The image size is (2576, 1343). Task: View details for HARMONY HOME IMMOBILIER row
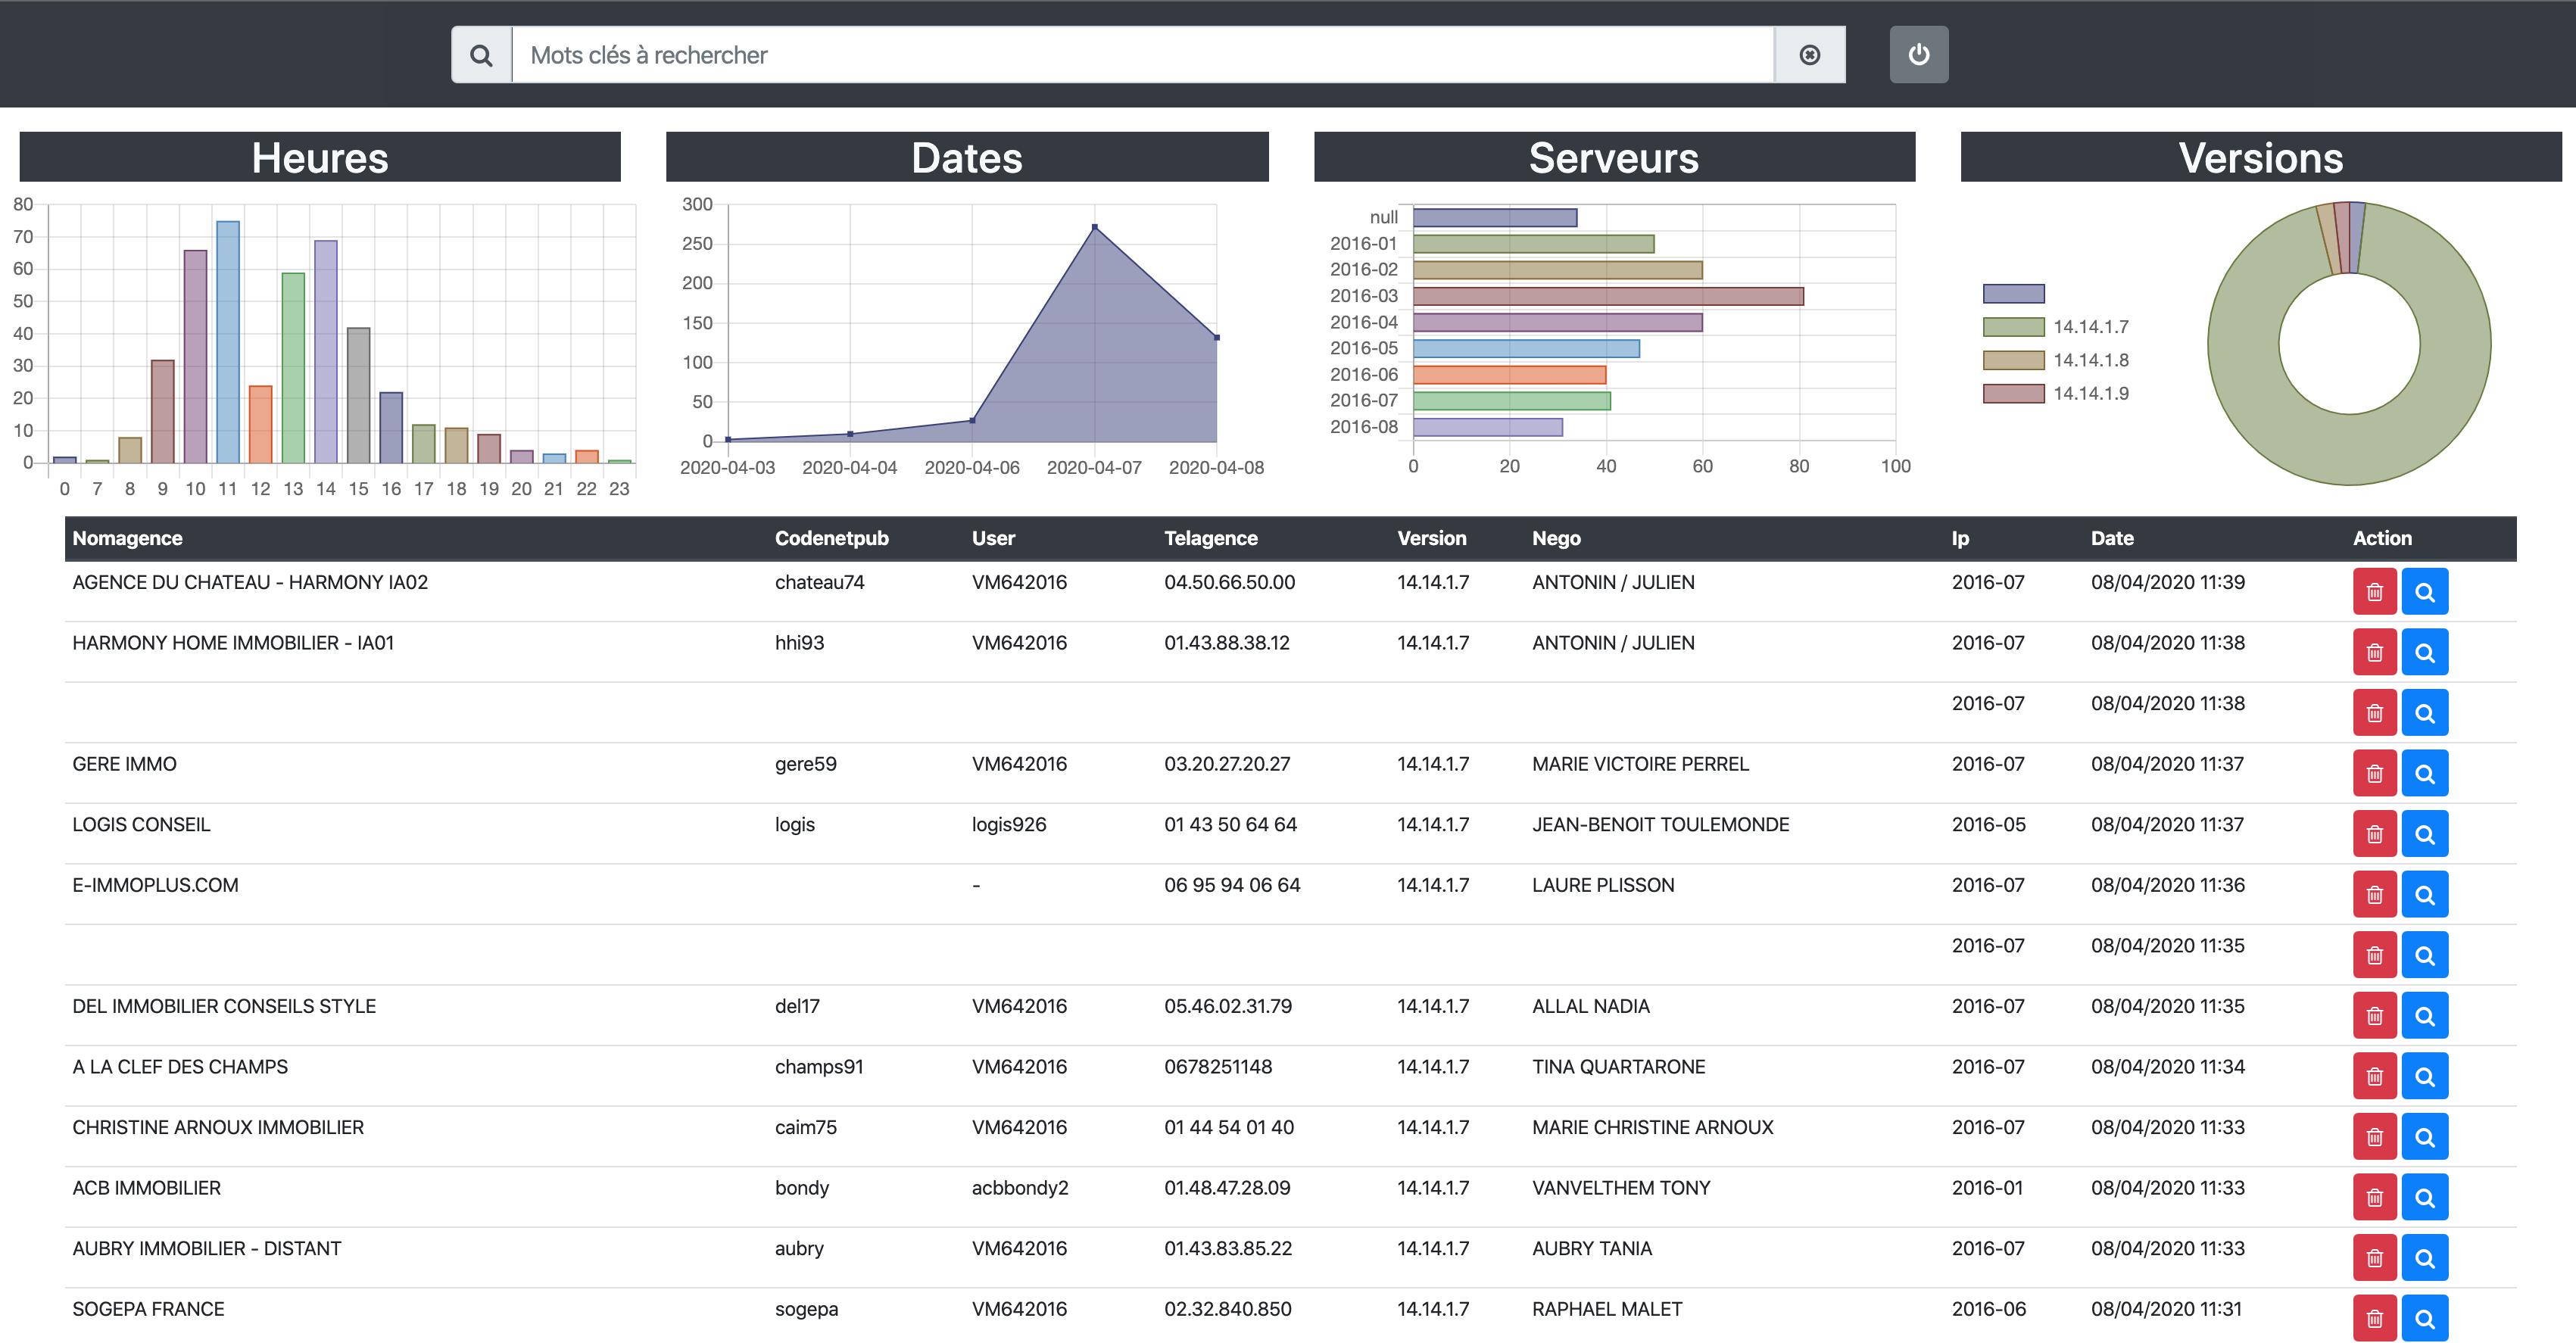(x=2424, y=653)
